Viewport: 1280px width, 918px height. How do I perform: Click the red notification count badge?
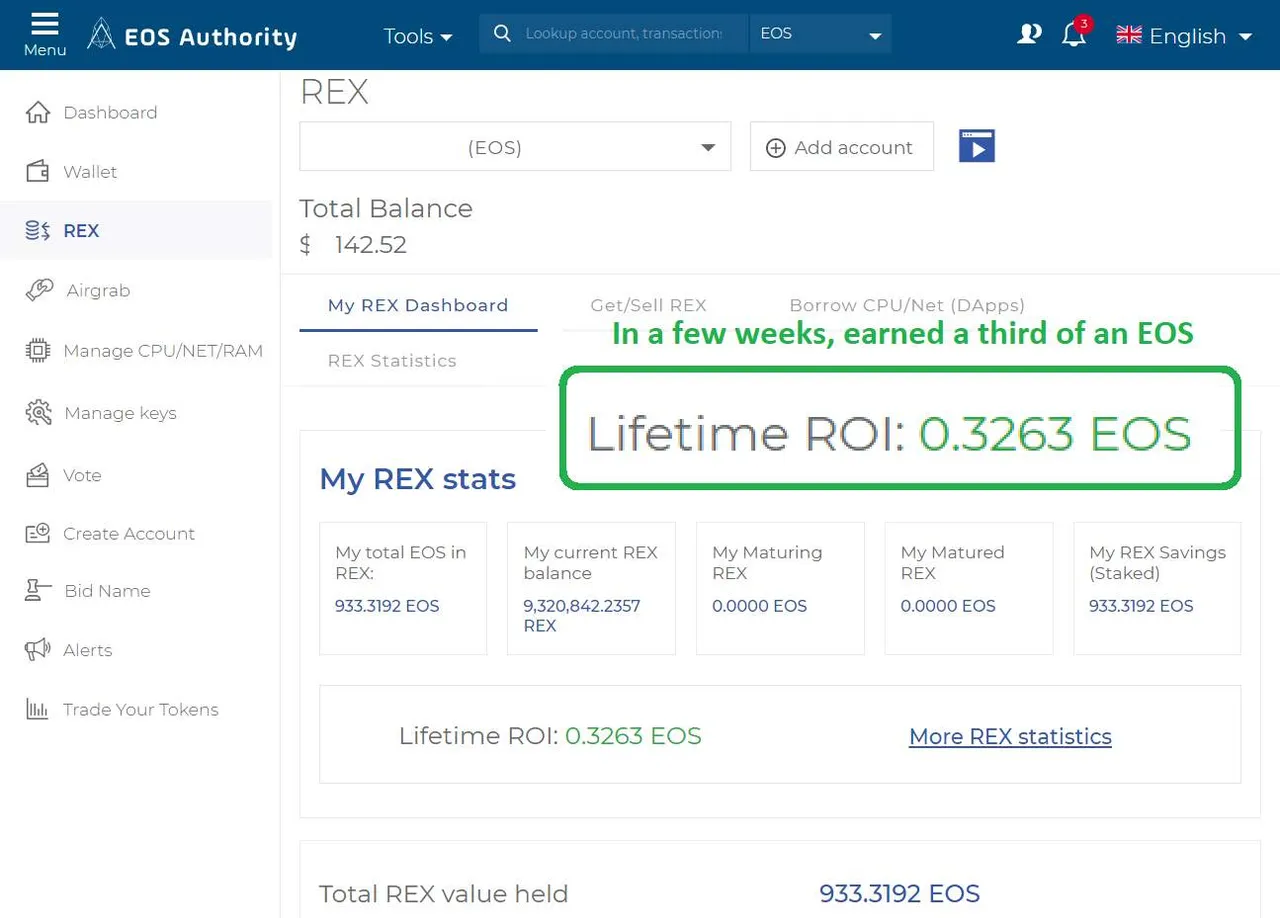tap(1084, 23)
